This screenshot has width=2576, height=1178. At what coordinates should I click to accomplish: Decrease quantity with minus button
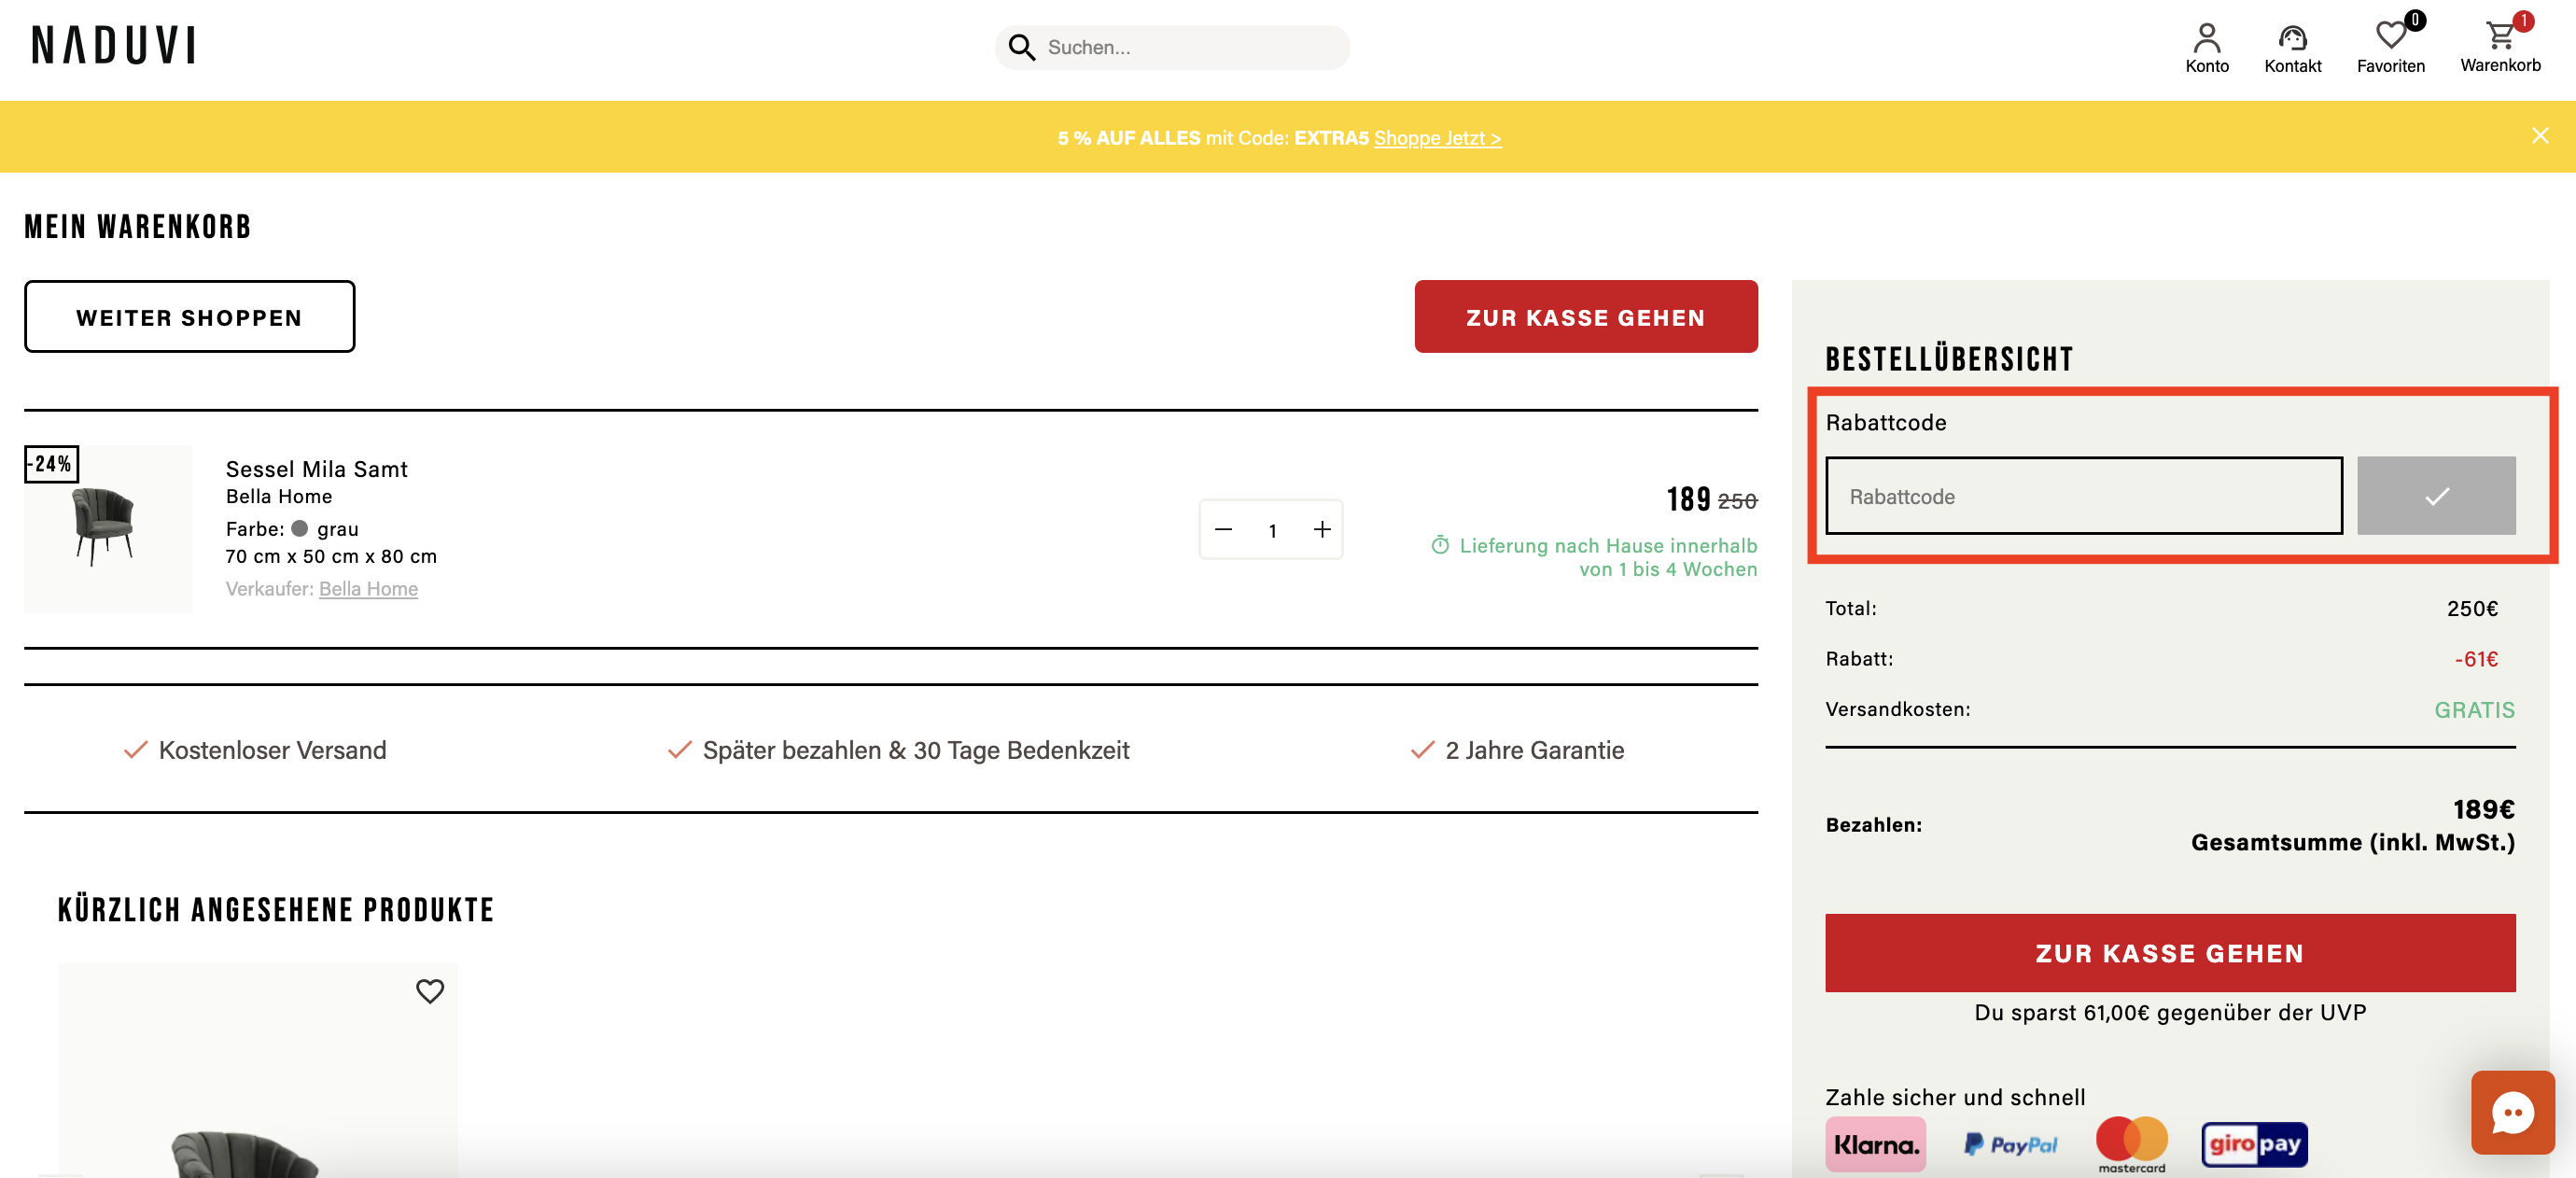click(1223, 529)
